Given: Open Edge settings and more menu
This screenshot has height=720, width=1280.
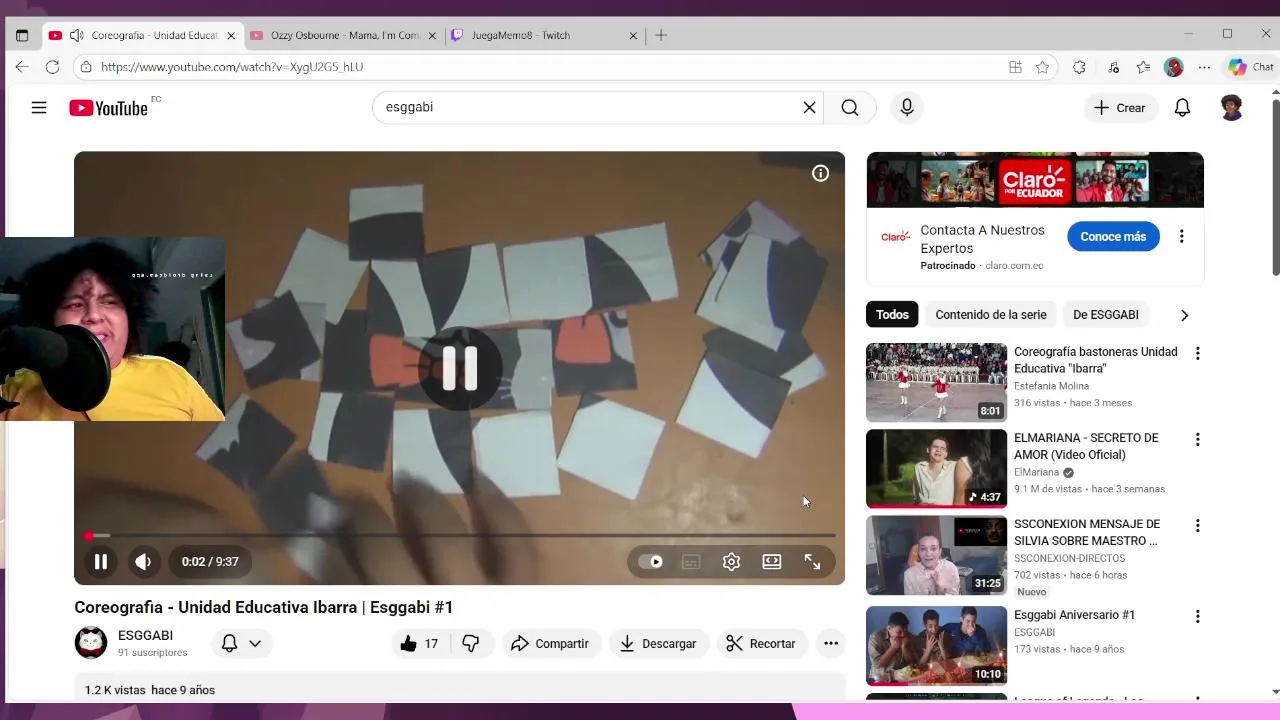Looking at the screenshot, I should tap(1204, 67).
